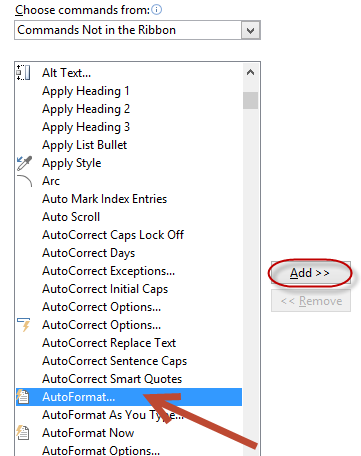The image size is (361, 456).
Task: Open the Choose commands from dropdown arrow
Action: coord(250,31)
